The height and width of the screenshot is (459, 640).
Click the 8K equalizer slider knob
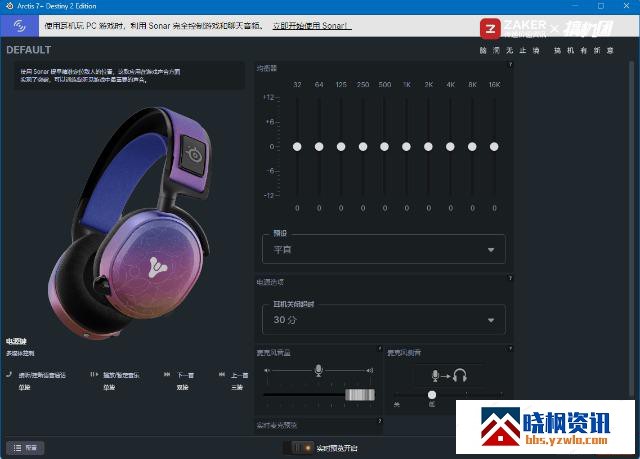click(x=472, y=146)
